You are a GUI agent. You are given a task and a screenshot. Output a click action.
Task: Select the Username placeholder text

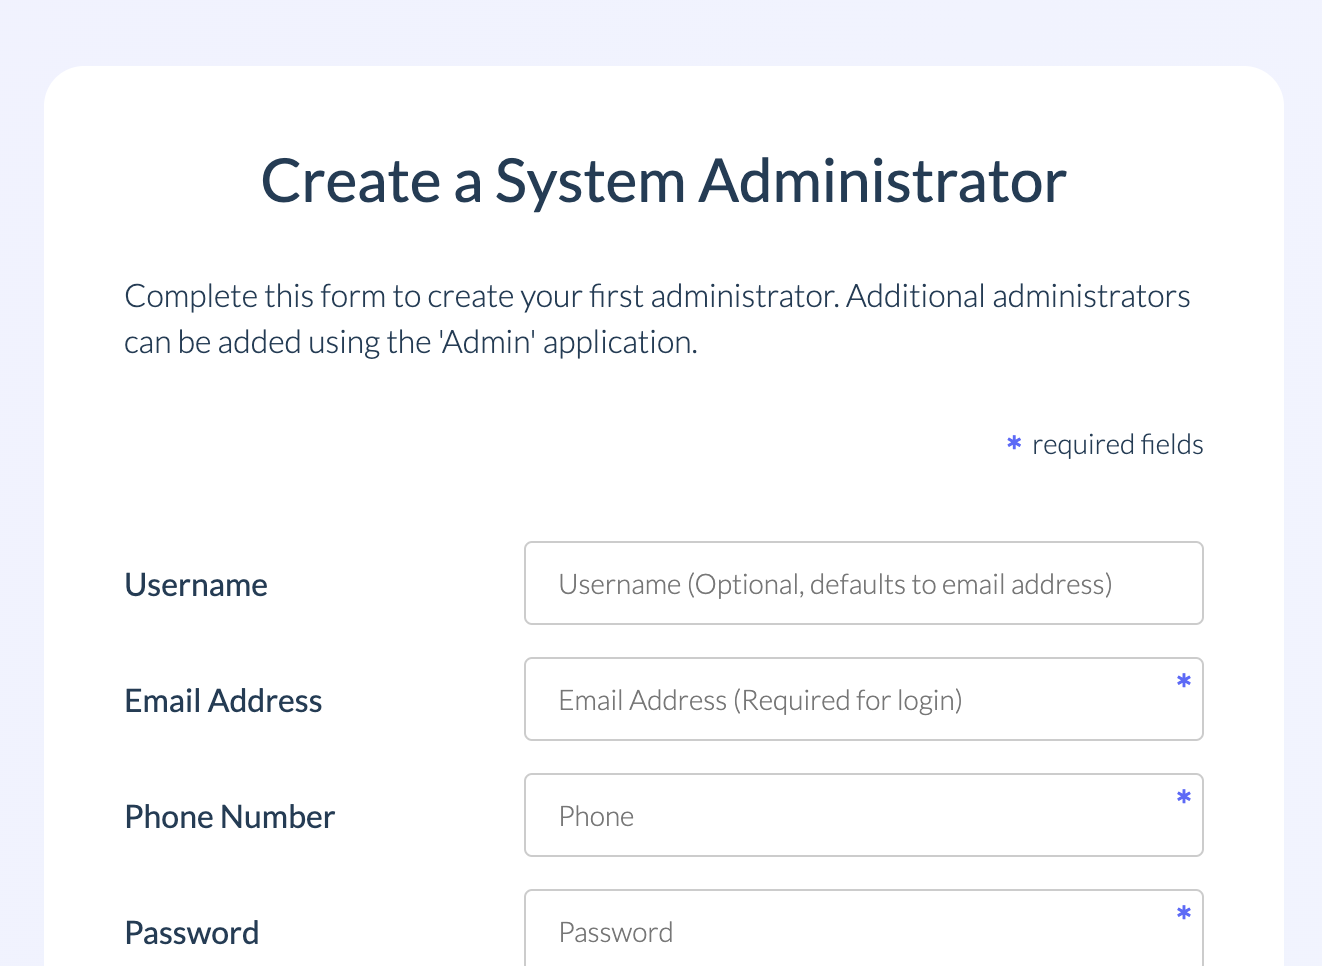click(x=835, y=583)
